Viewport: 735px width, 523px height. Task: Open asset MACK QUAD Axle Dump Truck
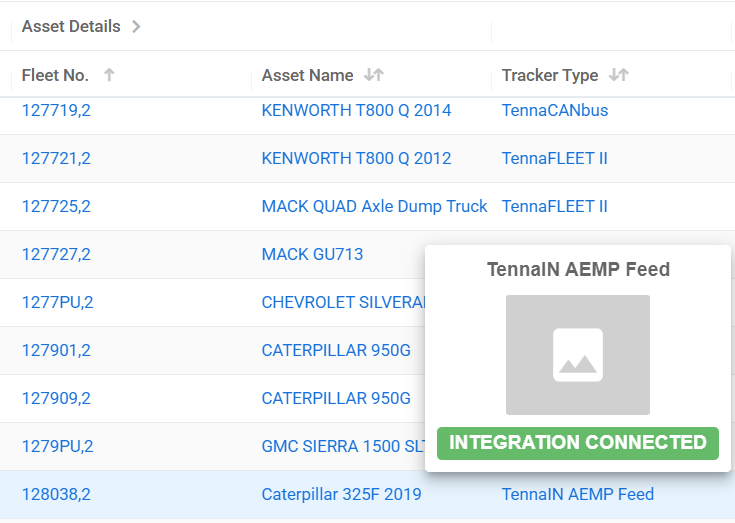(375, 207)
